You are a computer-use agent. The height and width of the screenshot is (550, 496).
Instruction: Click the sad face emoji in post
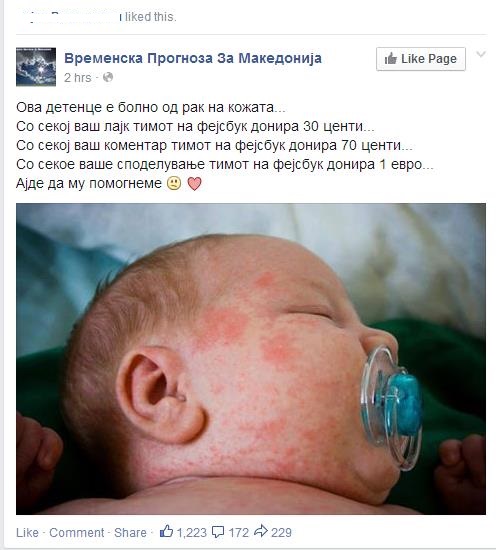(x=174, y=183)
